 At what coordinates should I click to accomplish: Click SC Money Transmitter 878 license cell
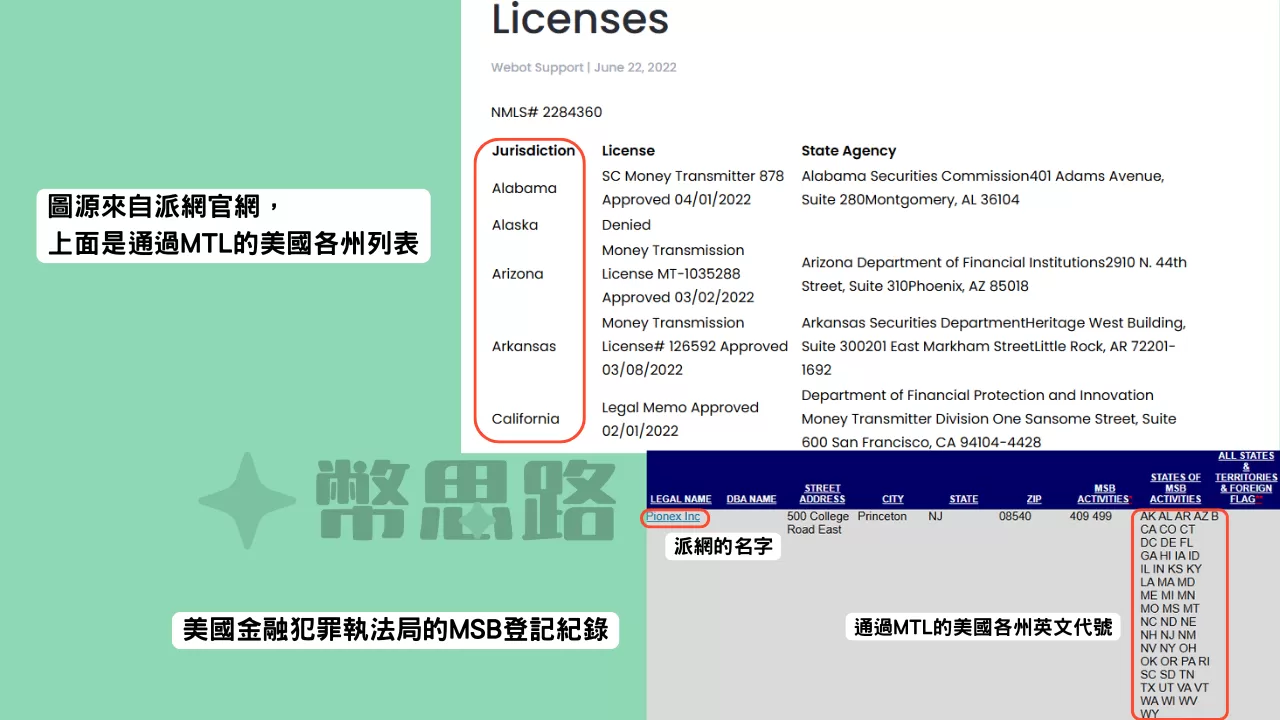tap(693, 188)
